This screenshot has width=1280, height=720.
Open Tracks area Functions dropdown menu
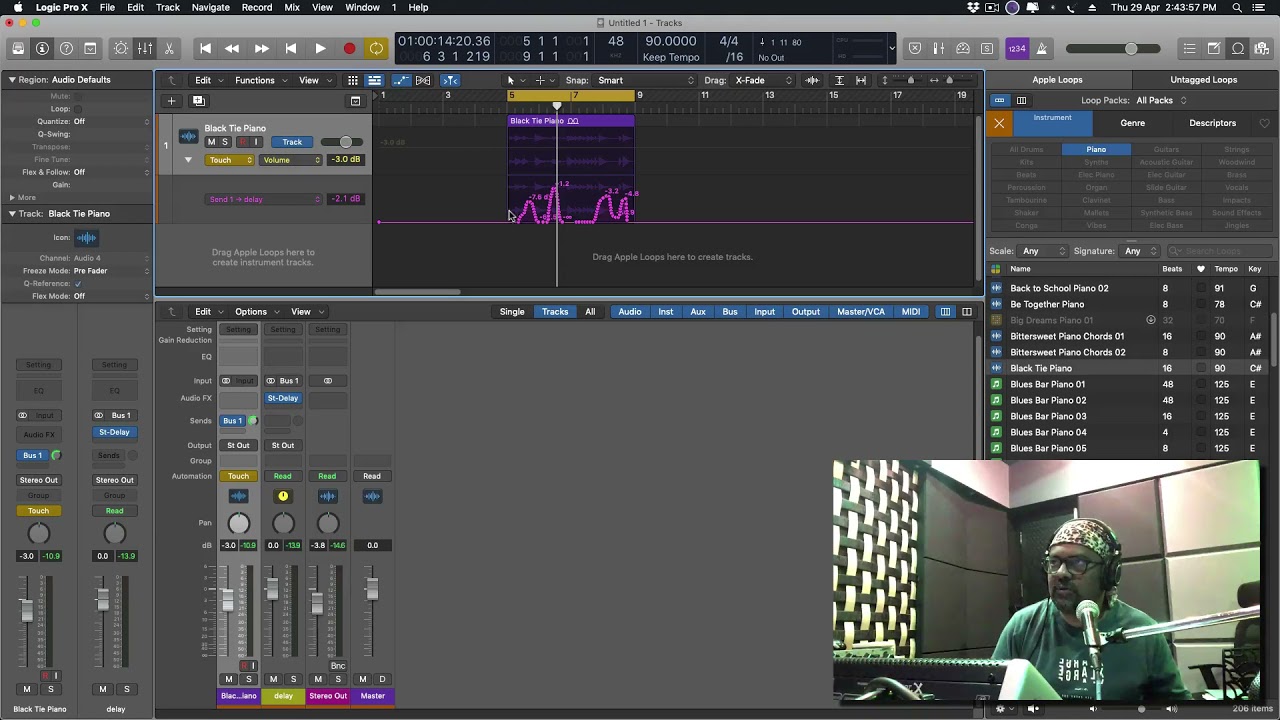pos(259,80)
